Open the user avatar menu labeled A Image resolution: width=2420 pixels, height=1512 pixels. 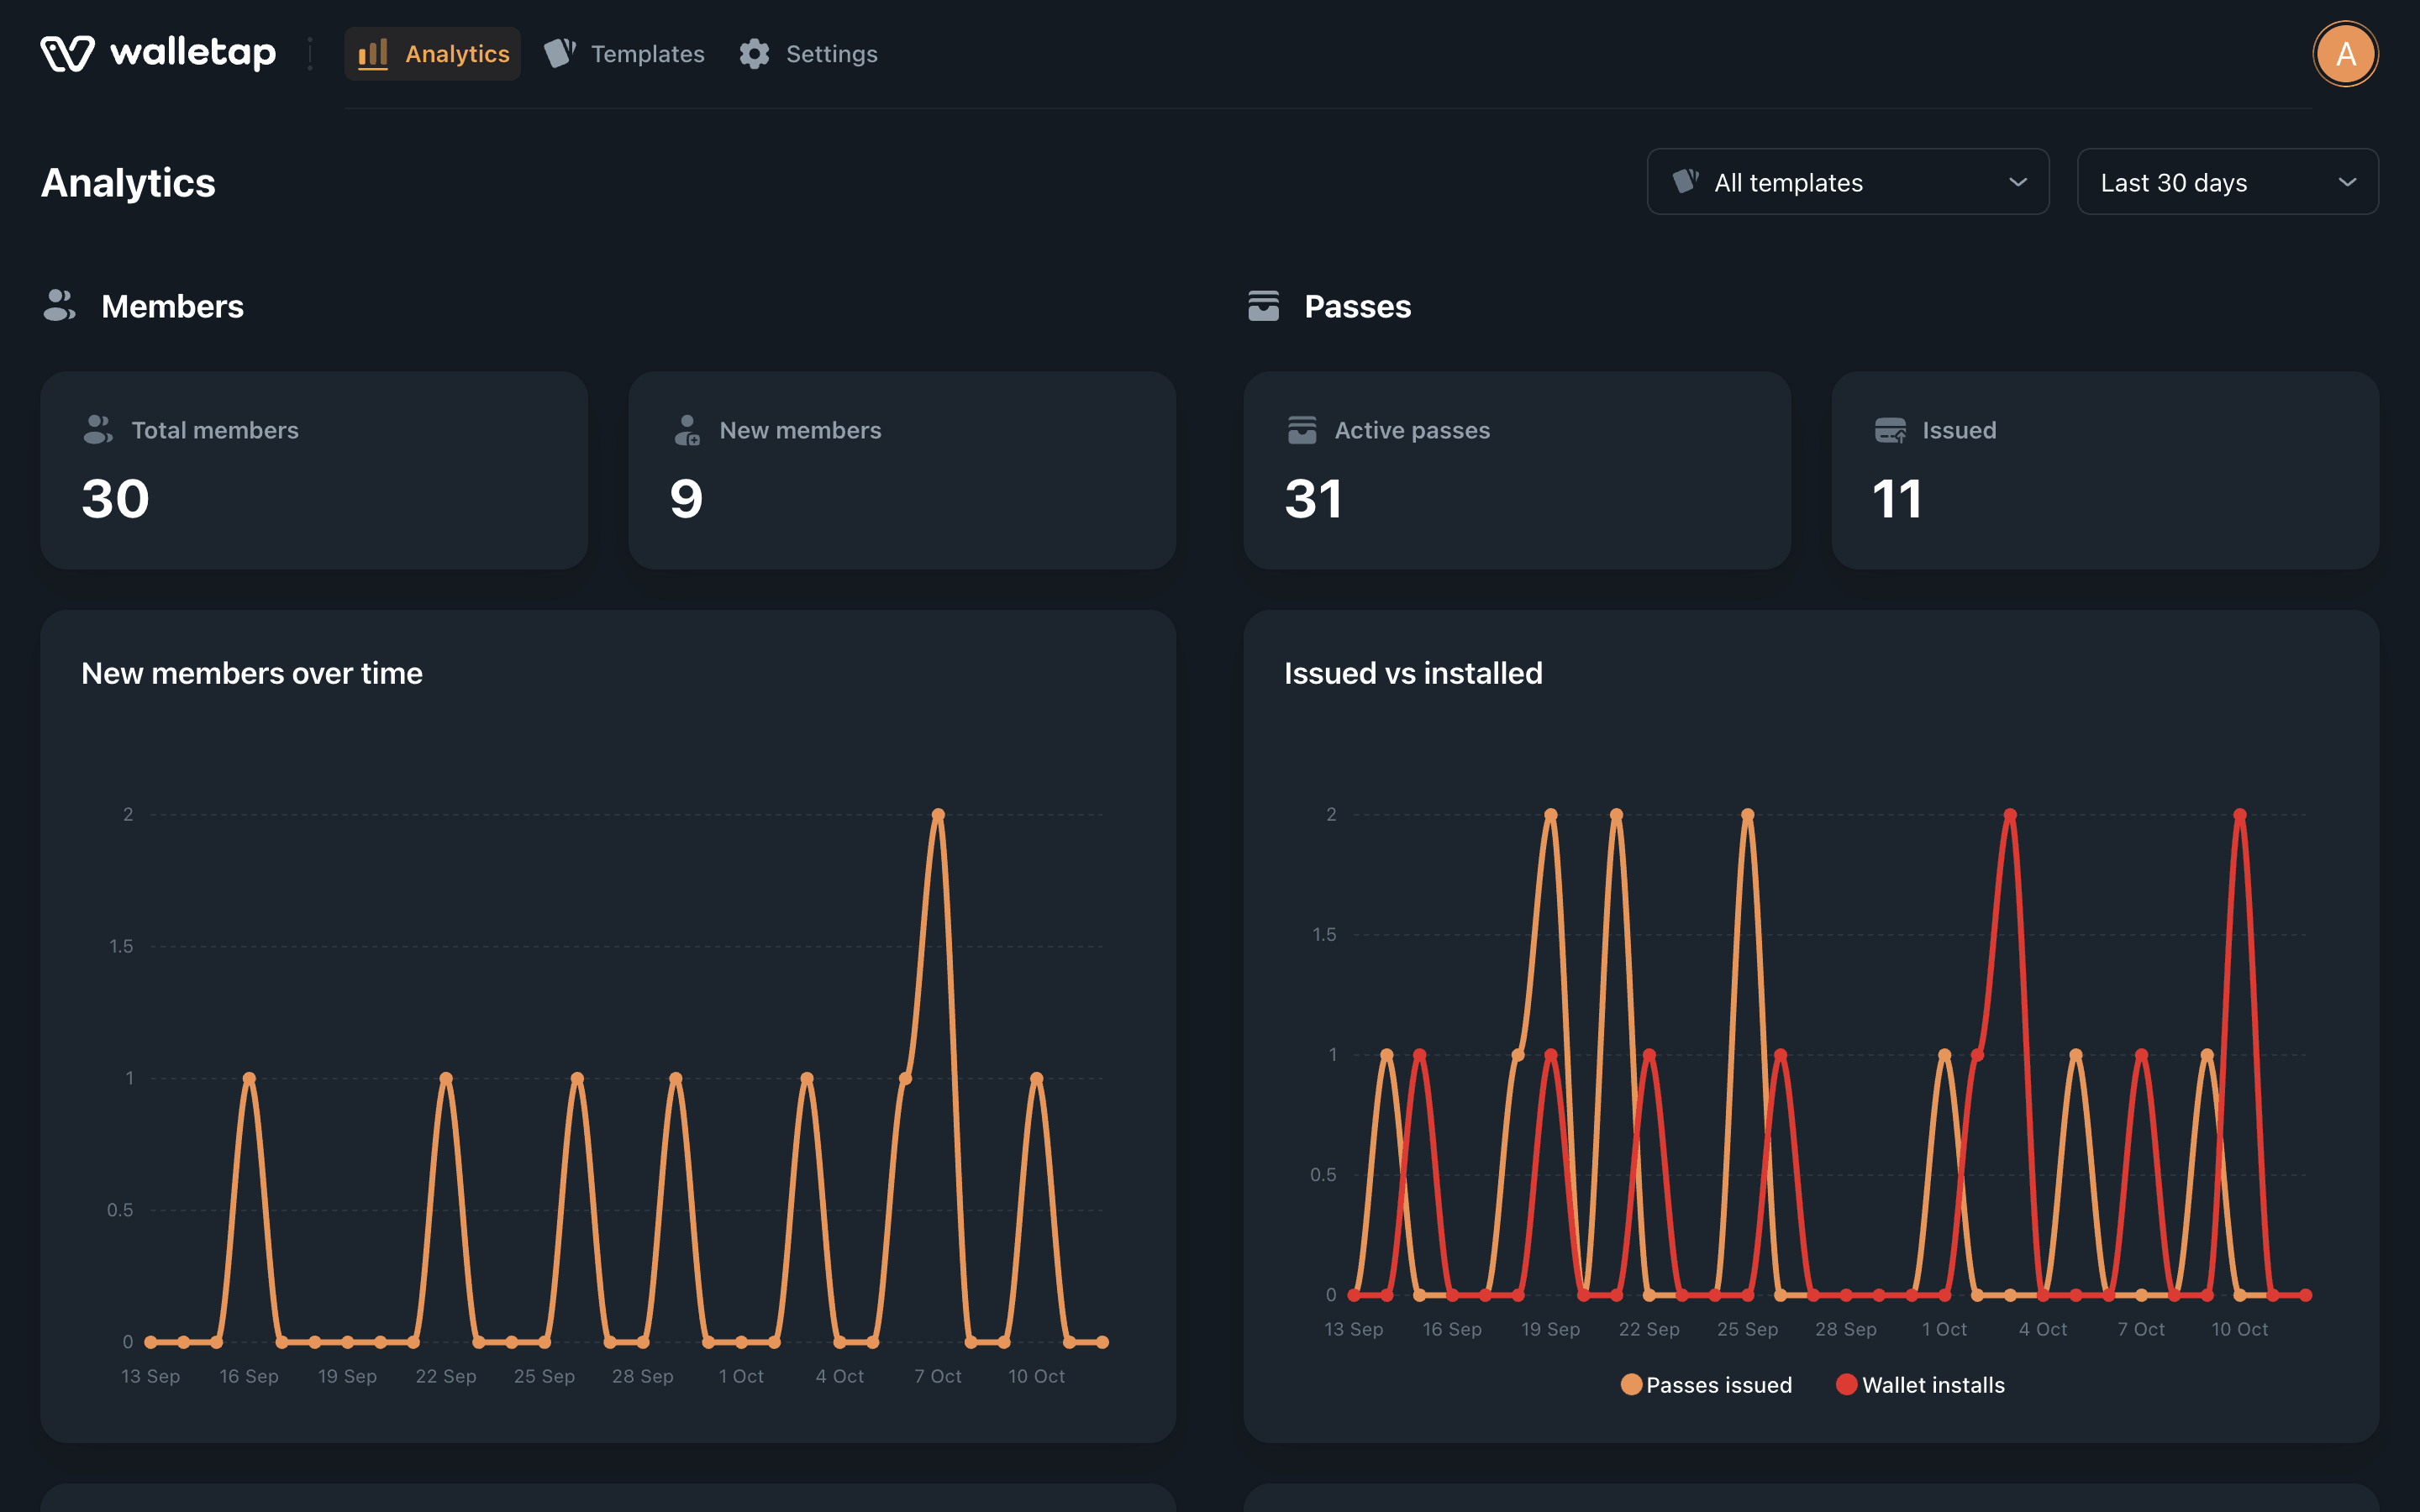click(2345, 54)
